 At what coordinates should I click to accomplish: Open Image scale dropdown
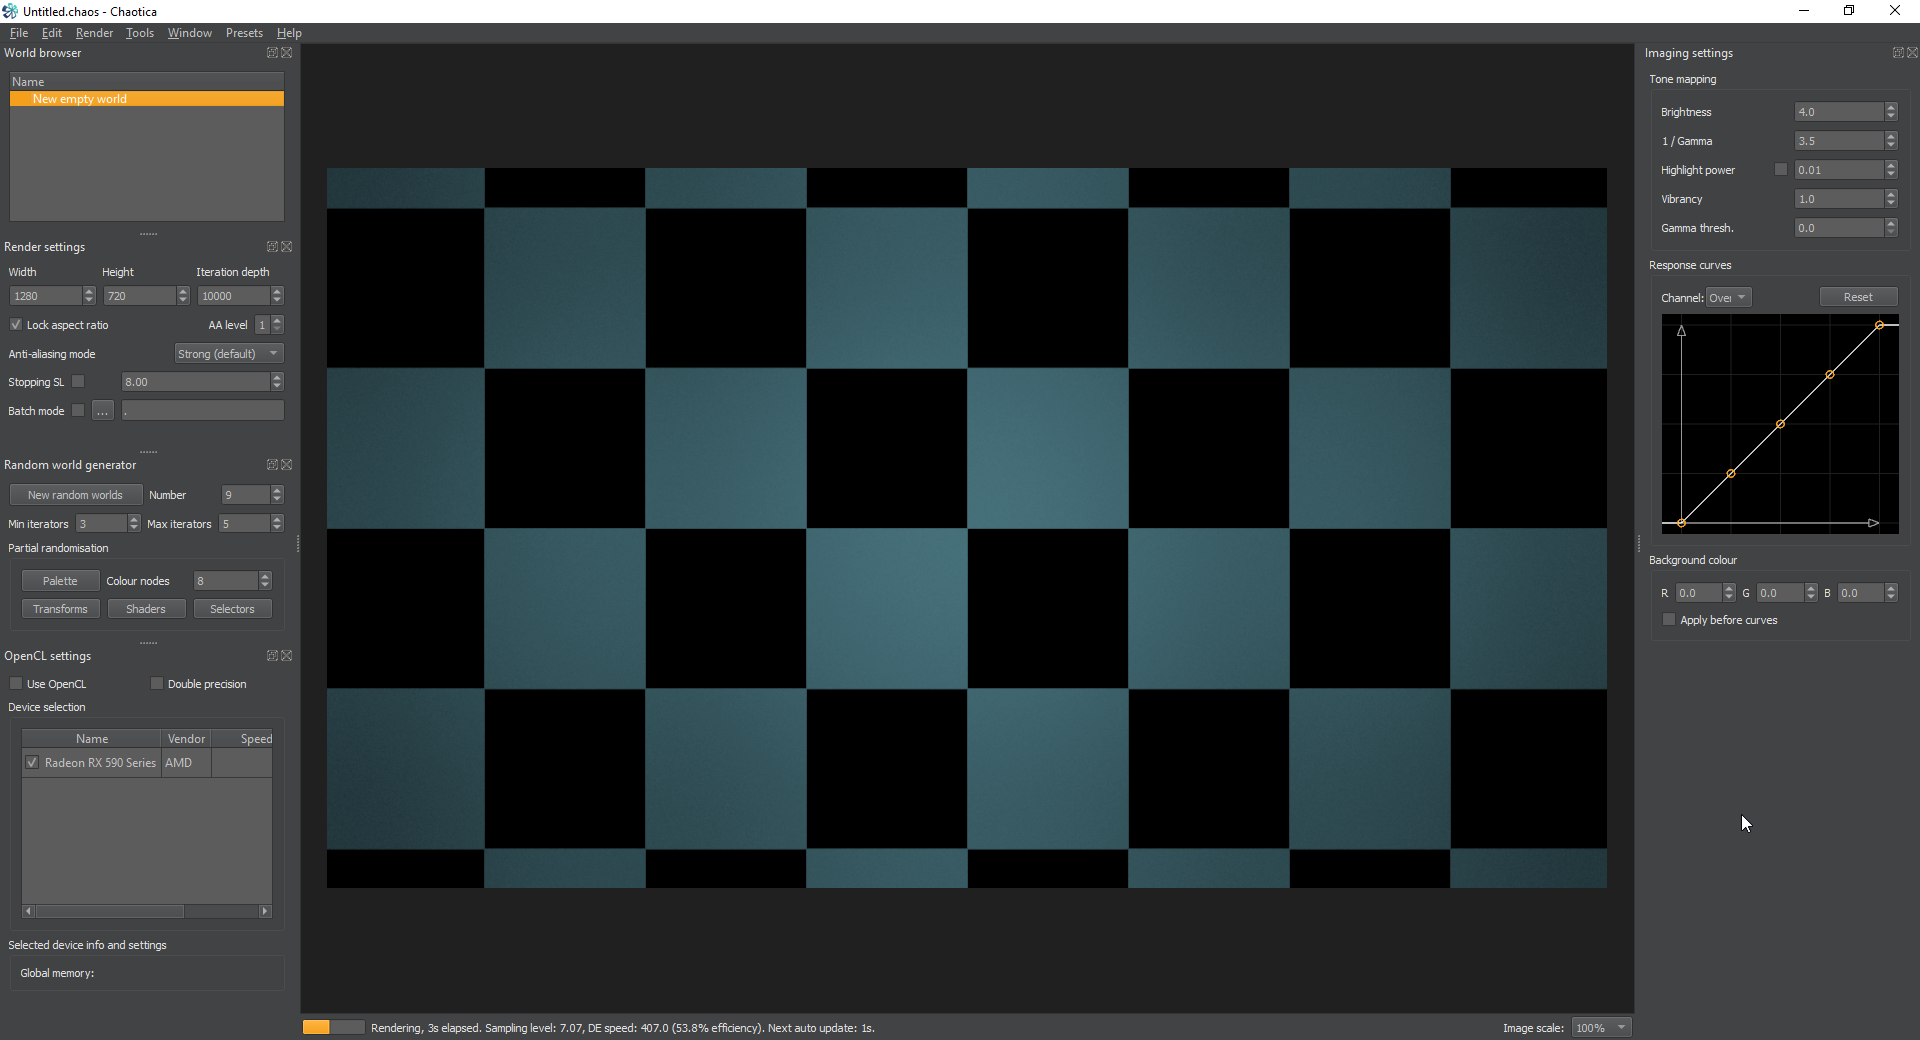(x=1601, y=1028)
